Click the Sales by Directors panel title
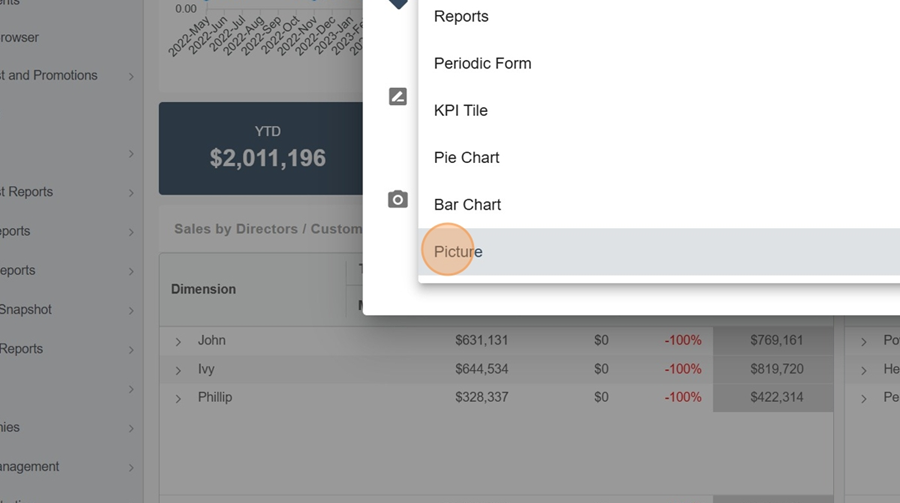Viewport: 900px width, 503px height. [267, 229]
